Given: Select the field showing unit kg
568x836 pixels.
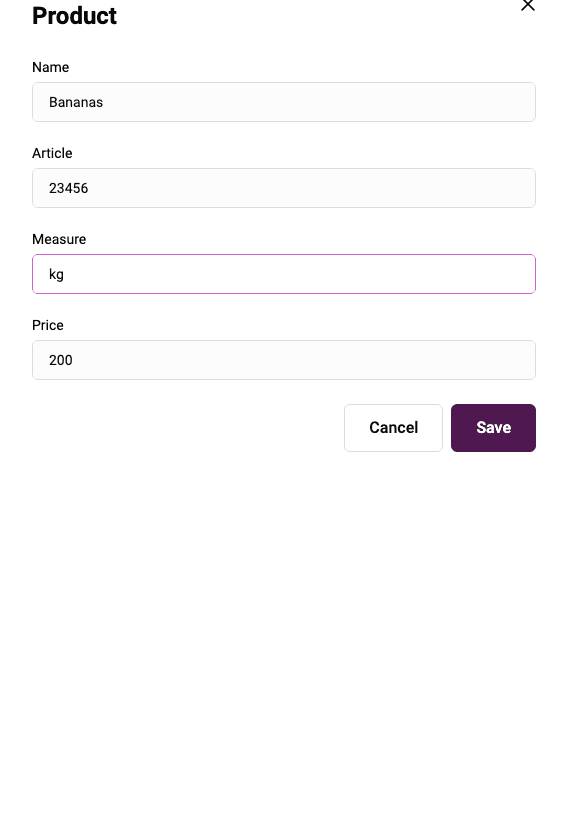Looking at the screenshot, I should point(284,274).
